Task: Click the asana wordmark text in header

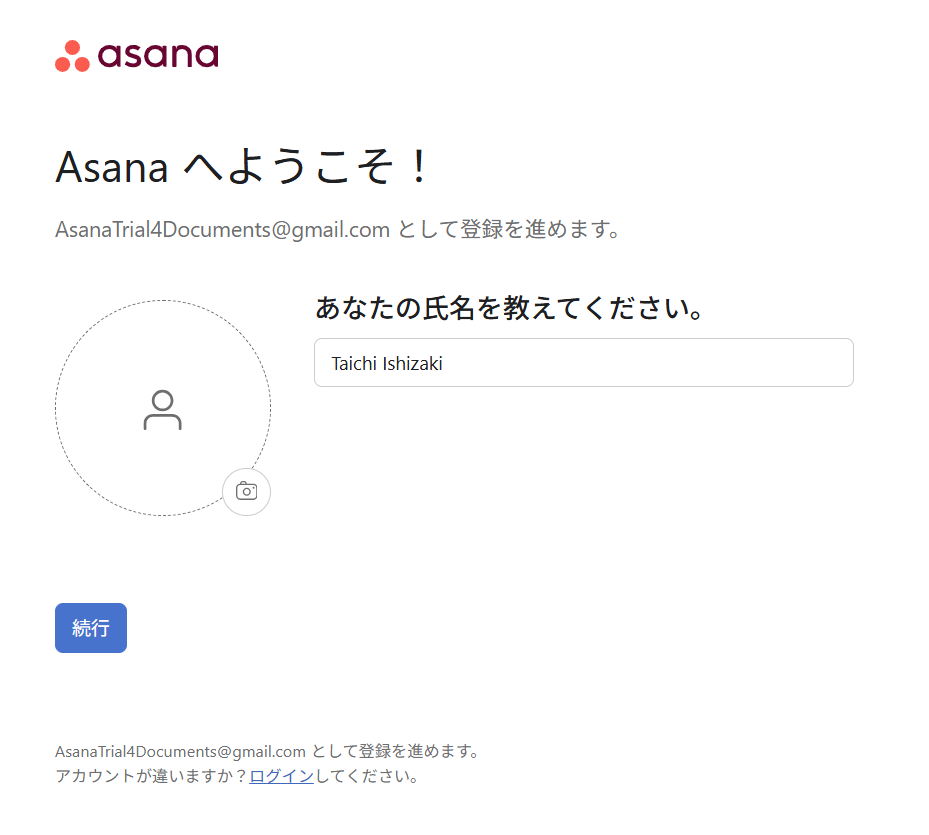Action: 158,54
